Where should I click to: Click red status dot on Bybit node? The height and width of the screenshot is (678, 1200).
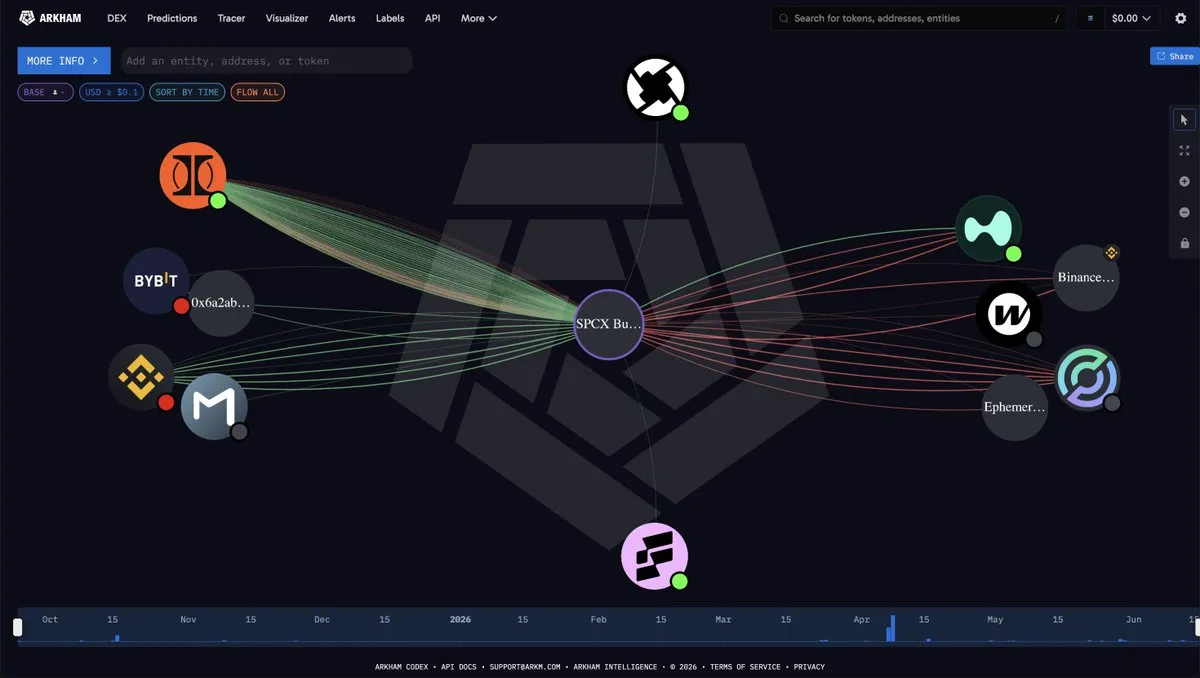click(182, 306)
